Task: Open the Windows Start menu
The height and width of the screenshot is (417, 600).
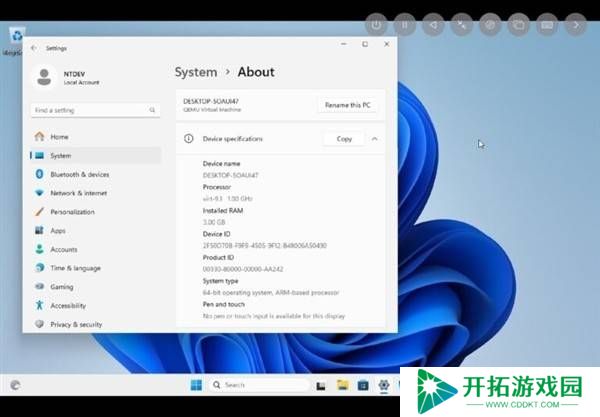Action: point(196,385)
